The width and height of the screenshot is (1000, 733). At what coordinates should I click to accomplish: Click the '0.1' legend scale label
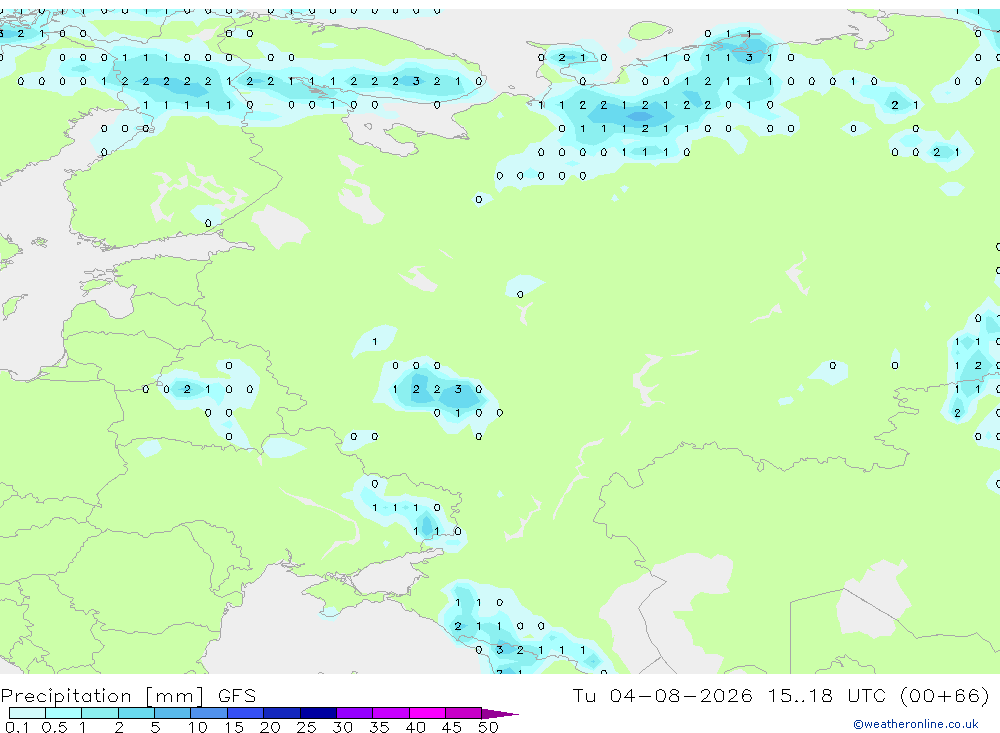point(17,727)
